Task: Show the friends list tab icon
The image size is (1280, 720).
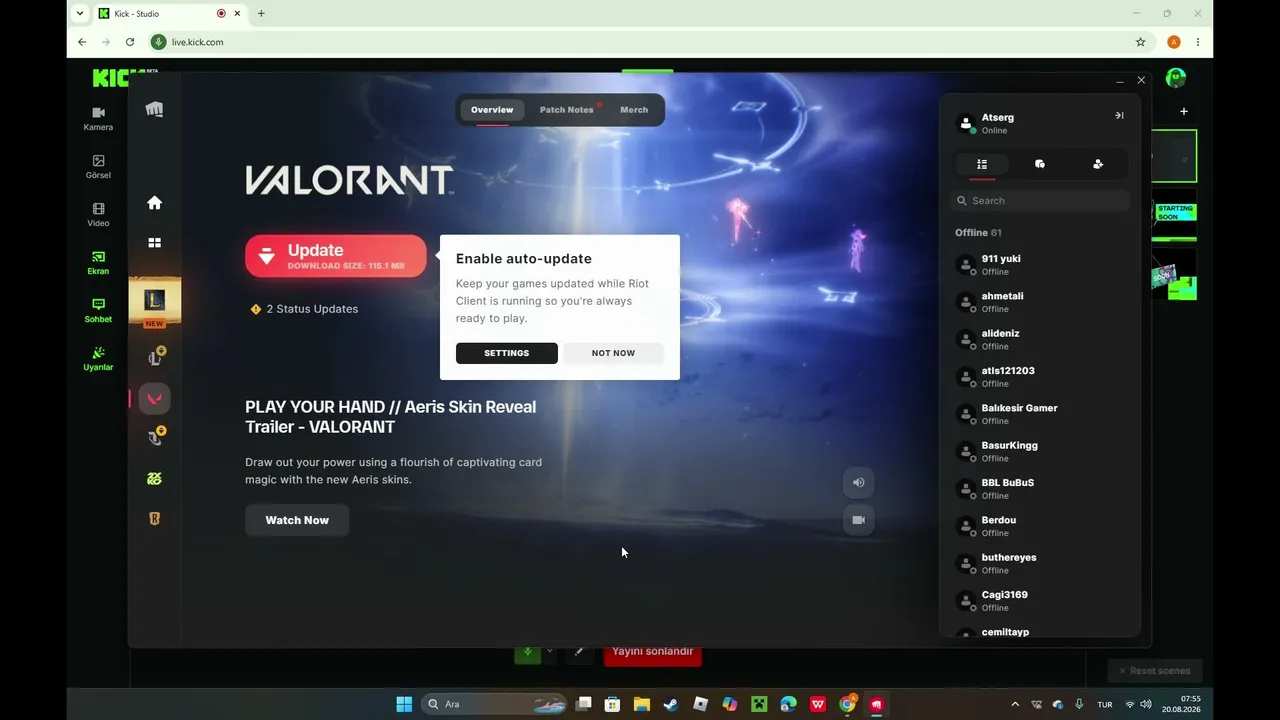Action: coord(982,164)
